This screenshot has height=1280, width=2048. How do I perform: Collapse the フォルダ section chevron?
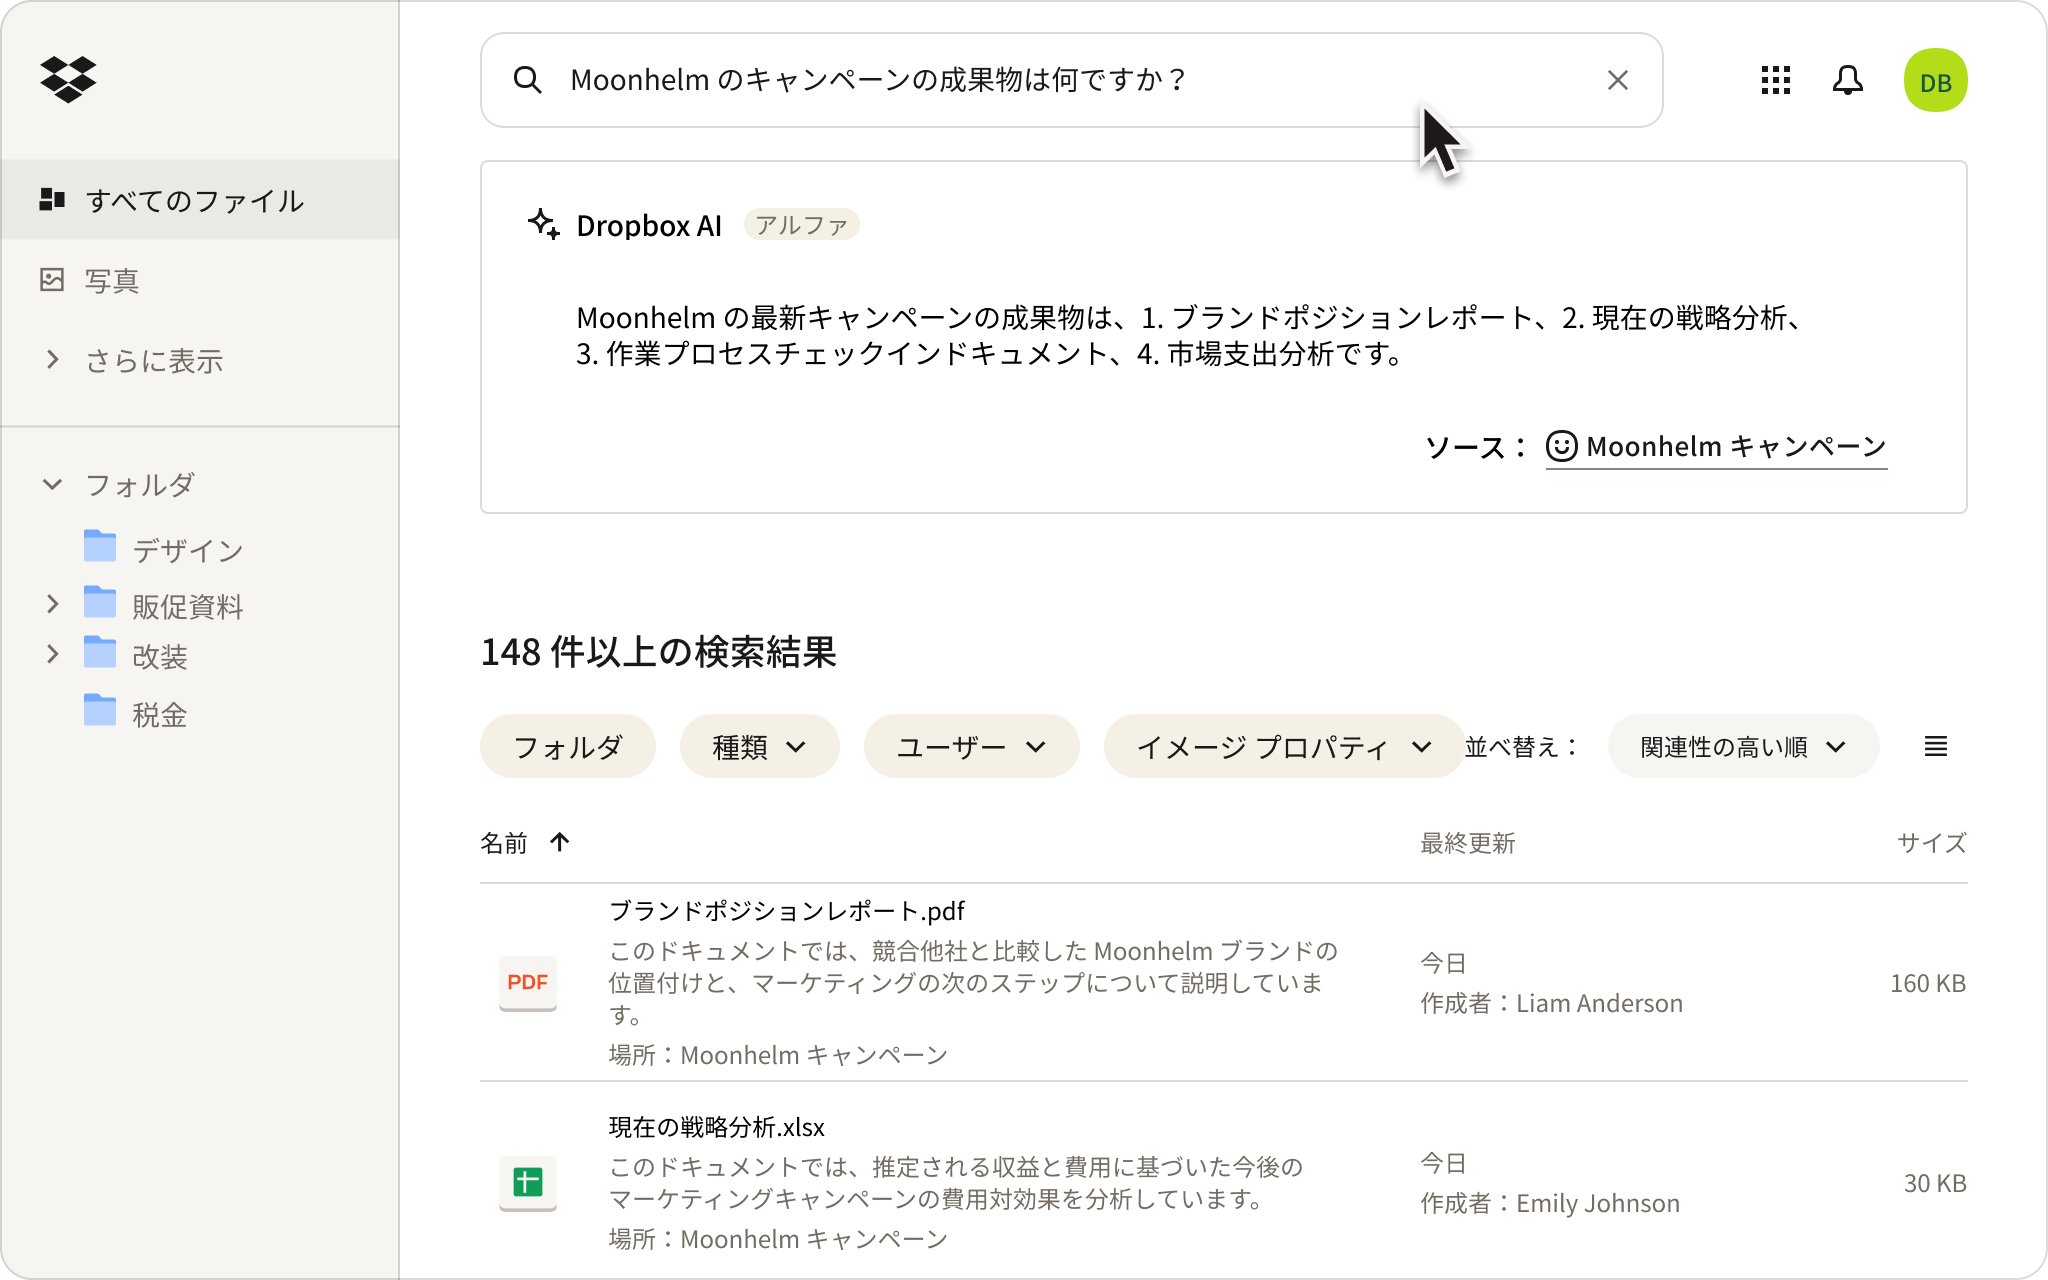[x=53, y=484]
